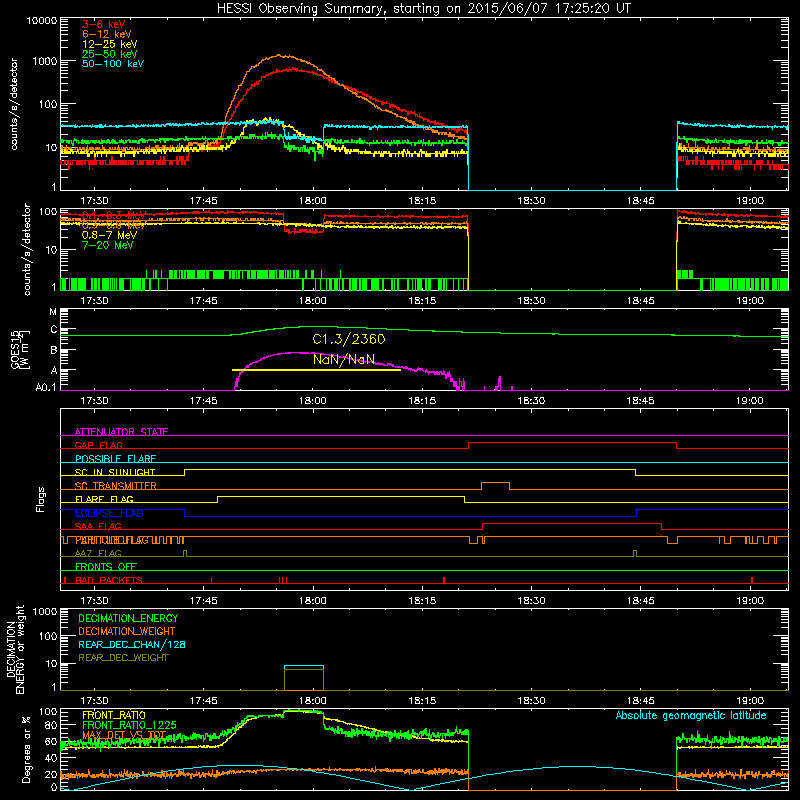
Task: Click the Absolute geomagnetic latitude label
Action: [691, 716]
